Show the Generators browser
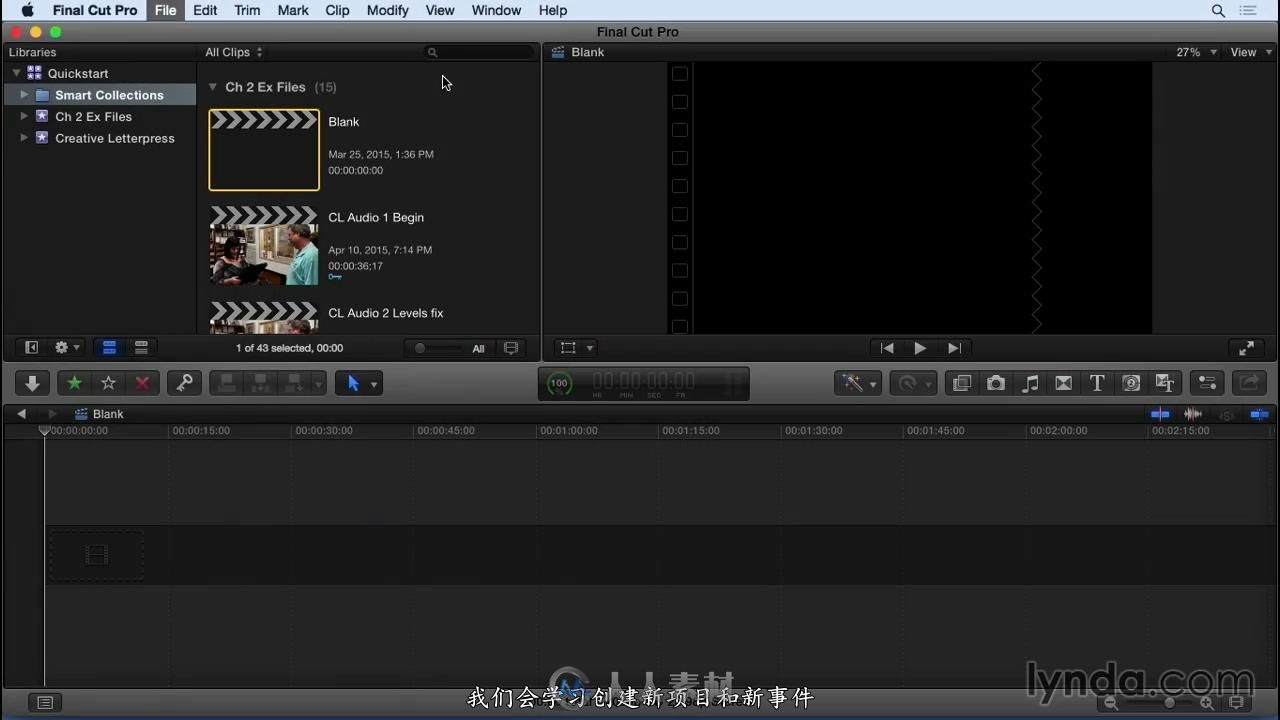The height and width of the screenshot is (720, 1280). [1131, 383]
